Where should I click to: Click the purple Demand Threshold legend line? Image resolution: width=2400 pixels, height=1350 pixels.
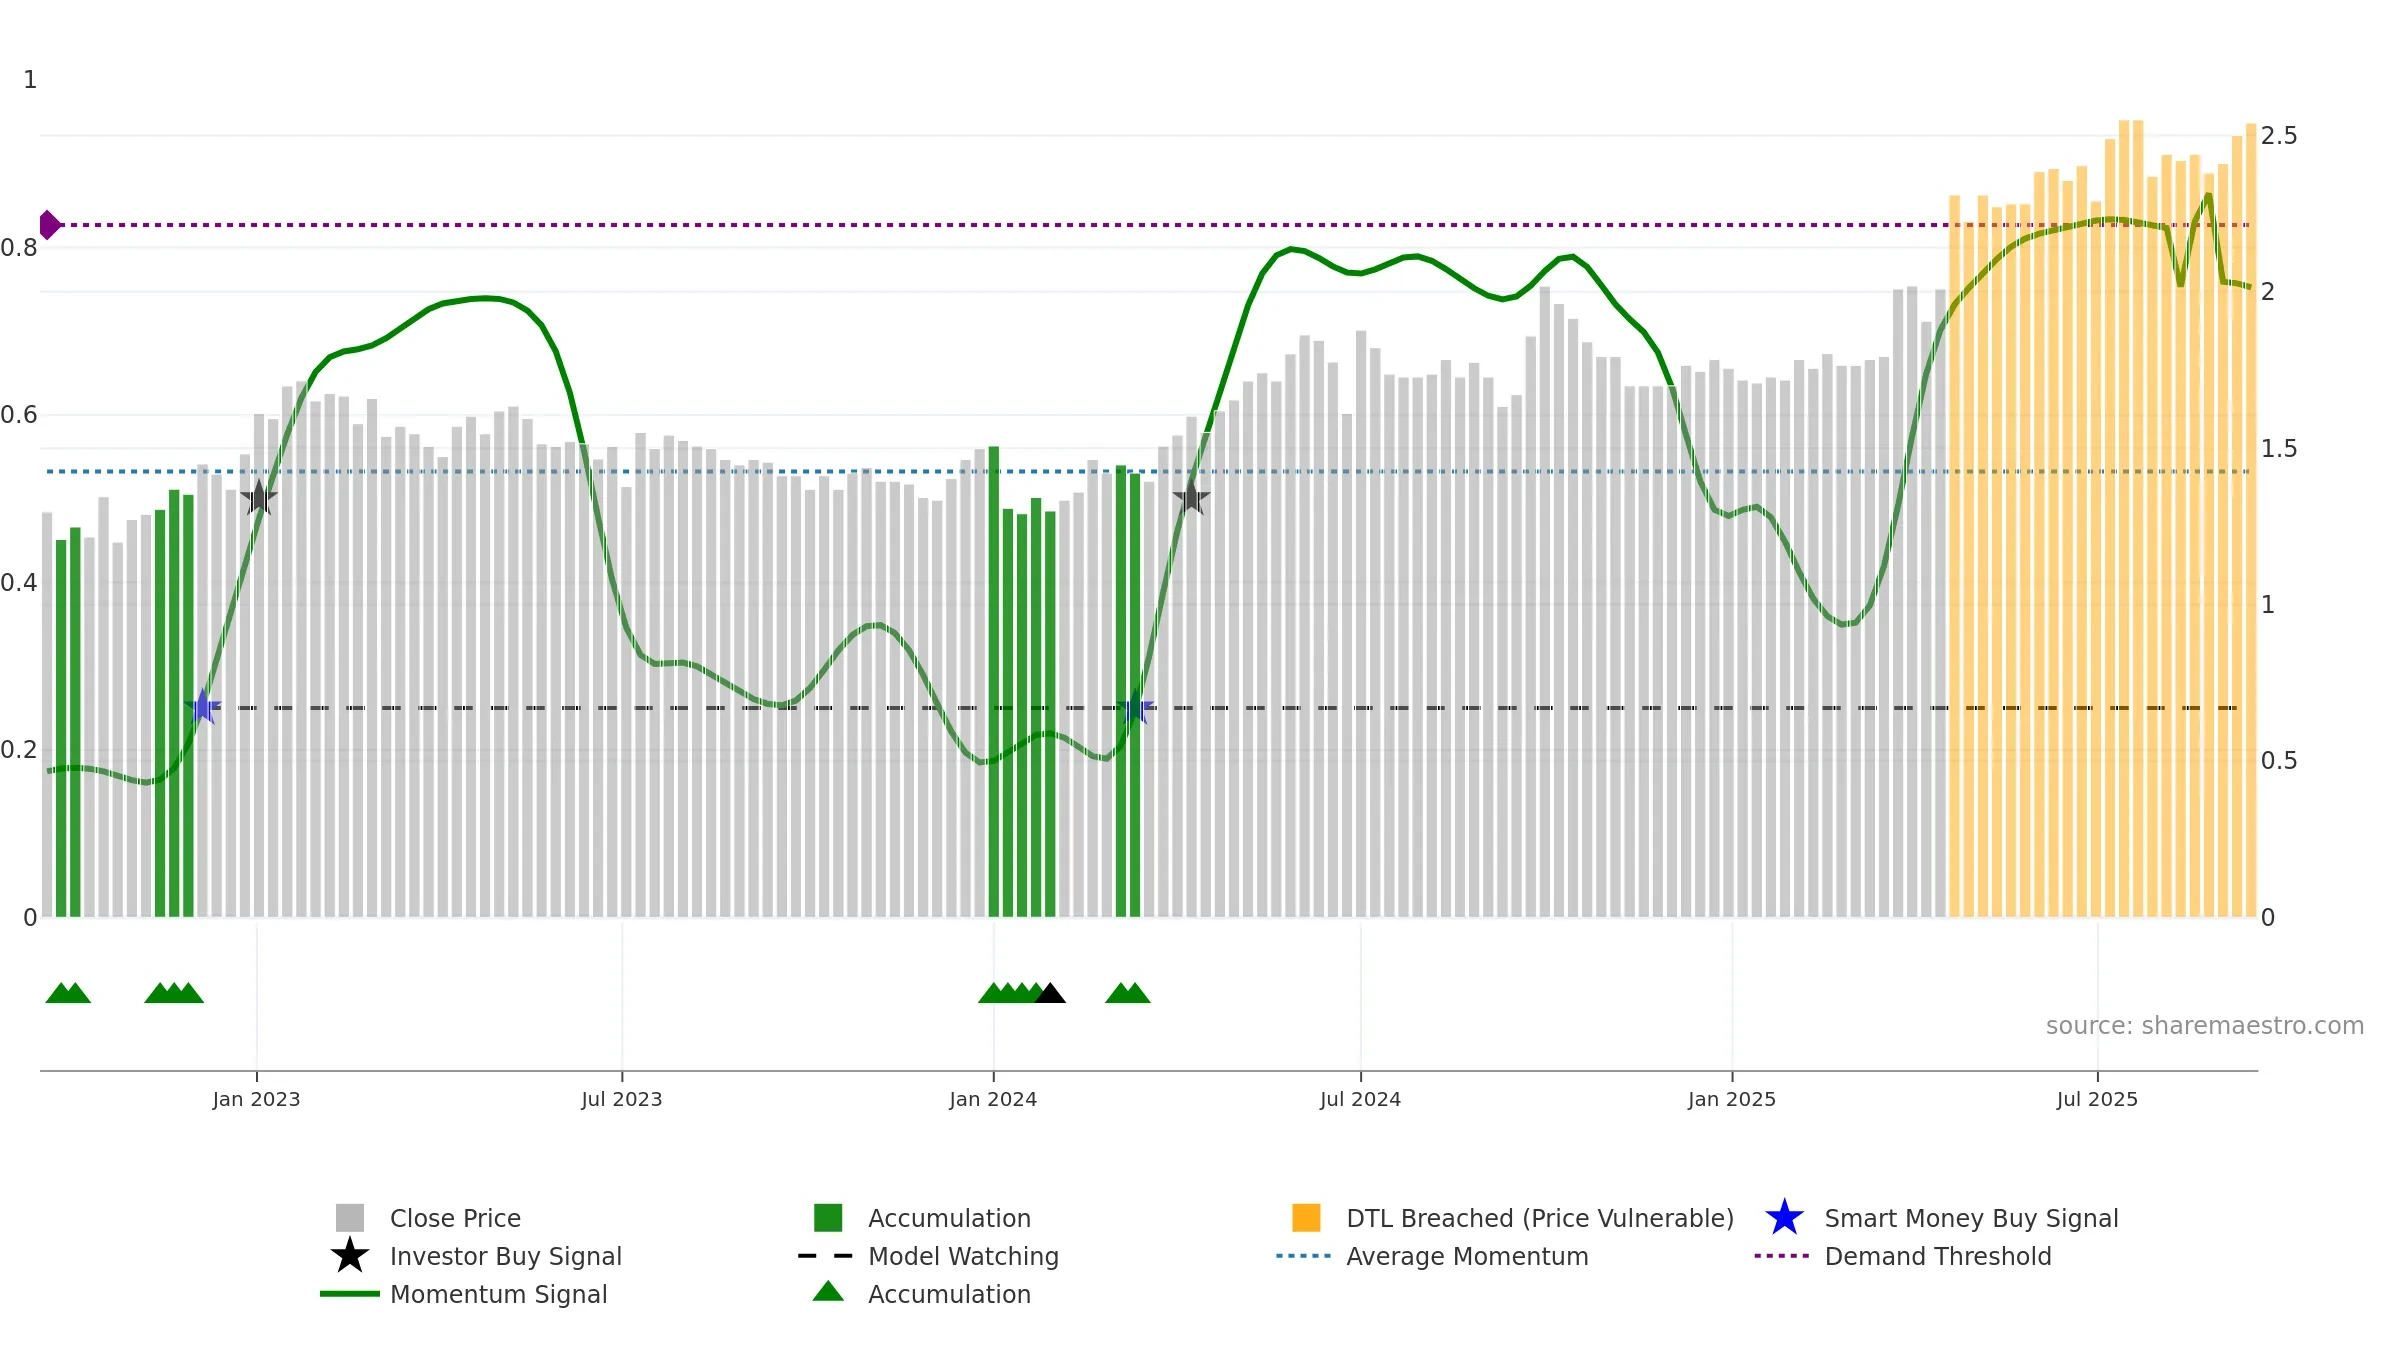(x=1782, y=1256)
